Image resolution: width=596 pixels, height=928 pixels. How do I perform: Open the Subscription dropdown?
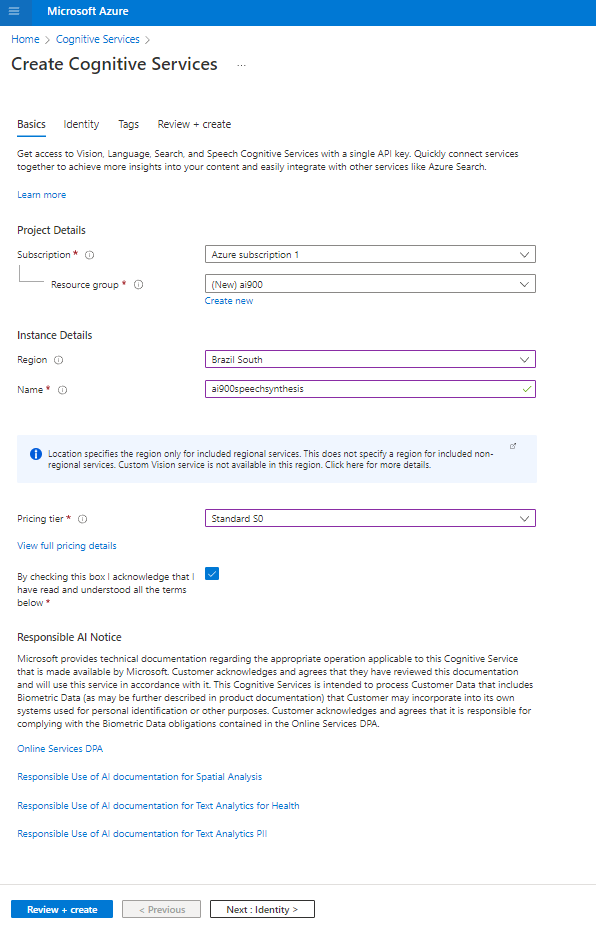[x=526, y=254]
